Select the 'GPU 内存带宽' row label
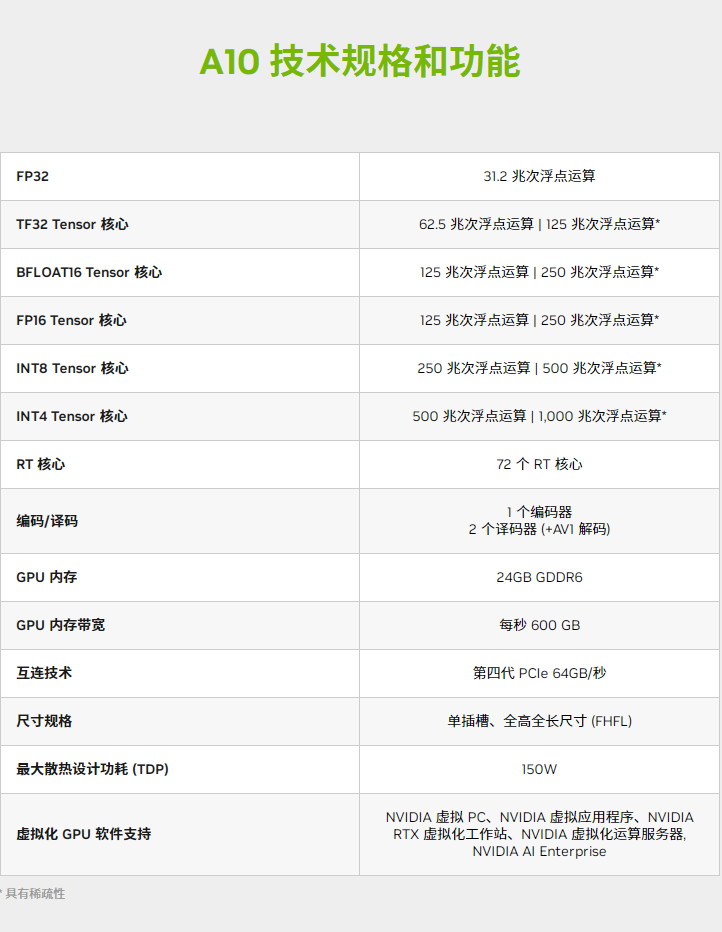722x932 pixels. (x=61, y=625)
